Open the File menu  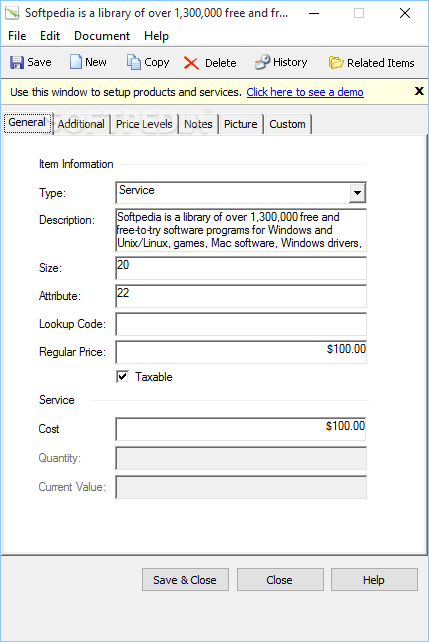(17, 36)
